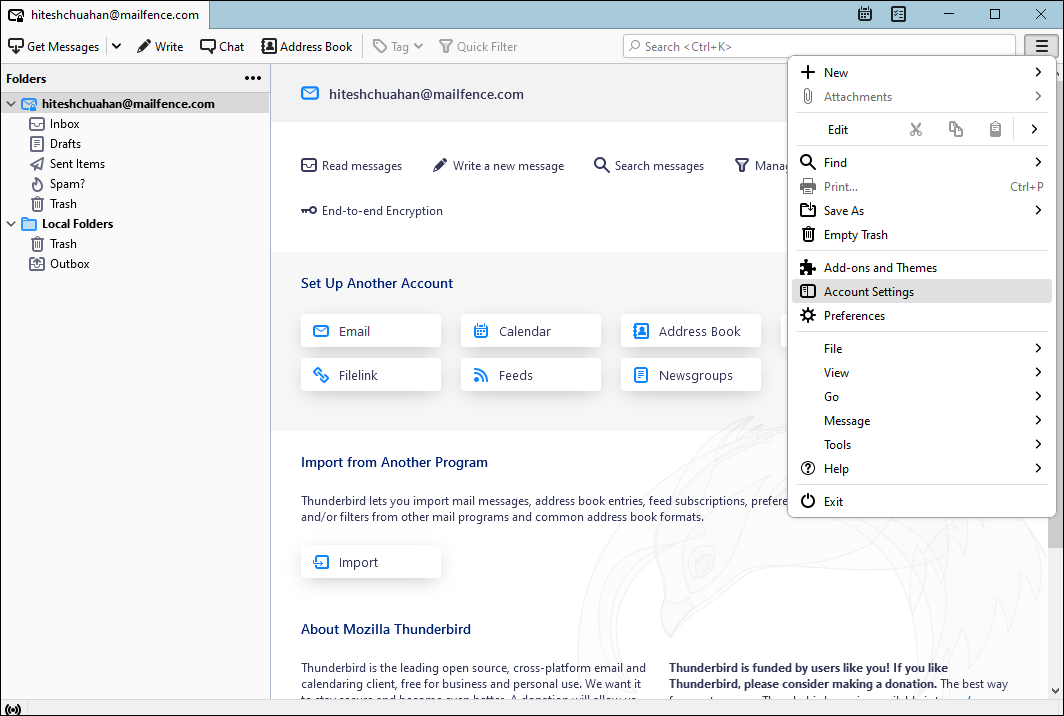This screenshot has height=716, width=1064.
Task: Click the online status icon in status bar
Action: pyautogui.click(x=13, y=709)
